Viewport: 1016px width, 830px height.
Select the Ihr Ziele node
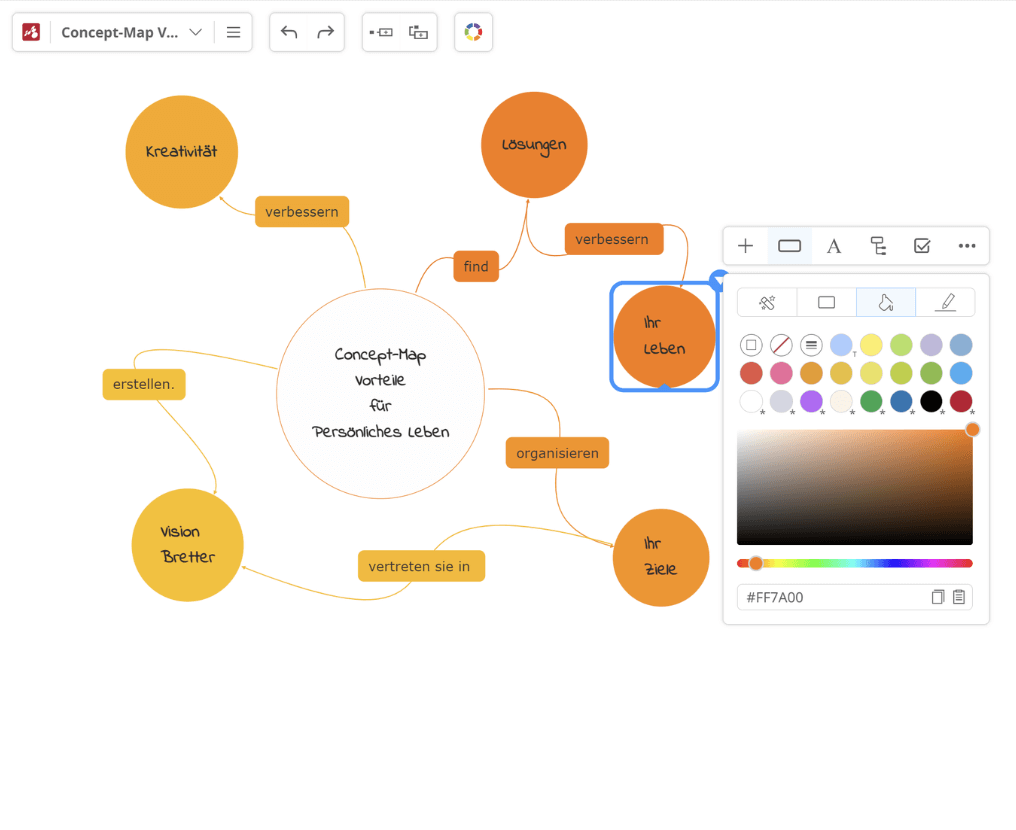pyautogui.click(x=661, y=557)
